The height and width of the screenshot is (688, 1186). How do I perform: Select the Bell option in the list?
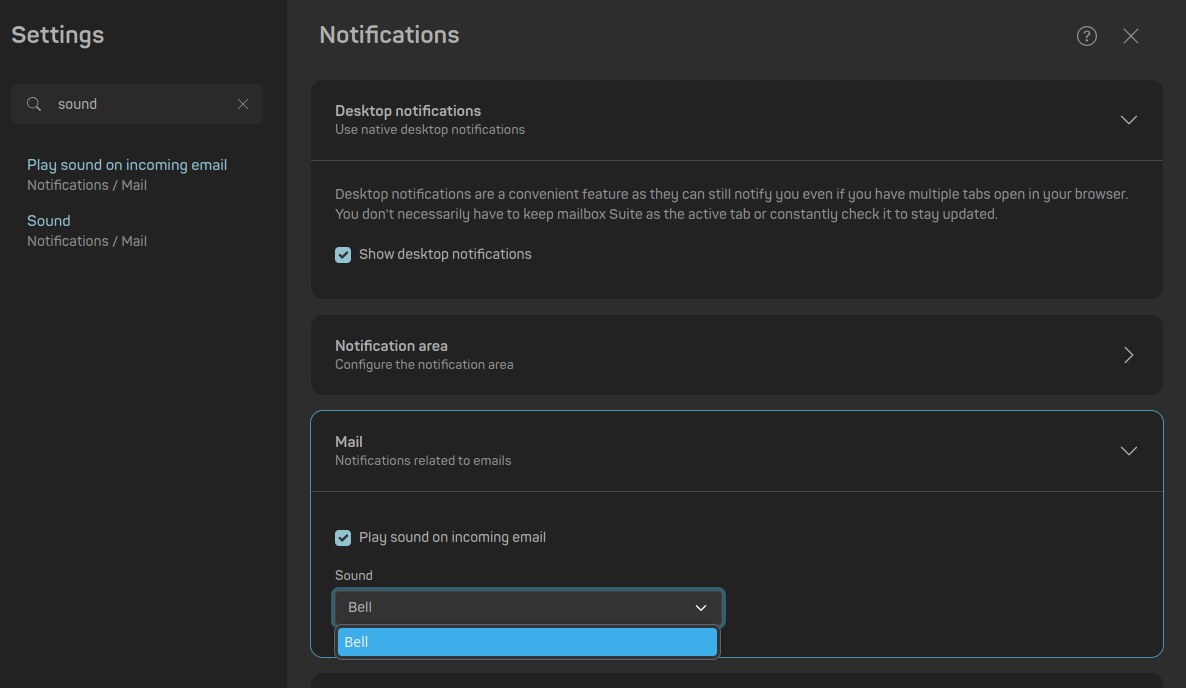tap(527, 642)
